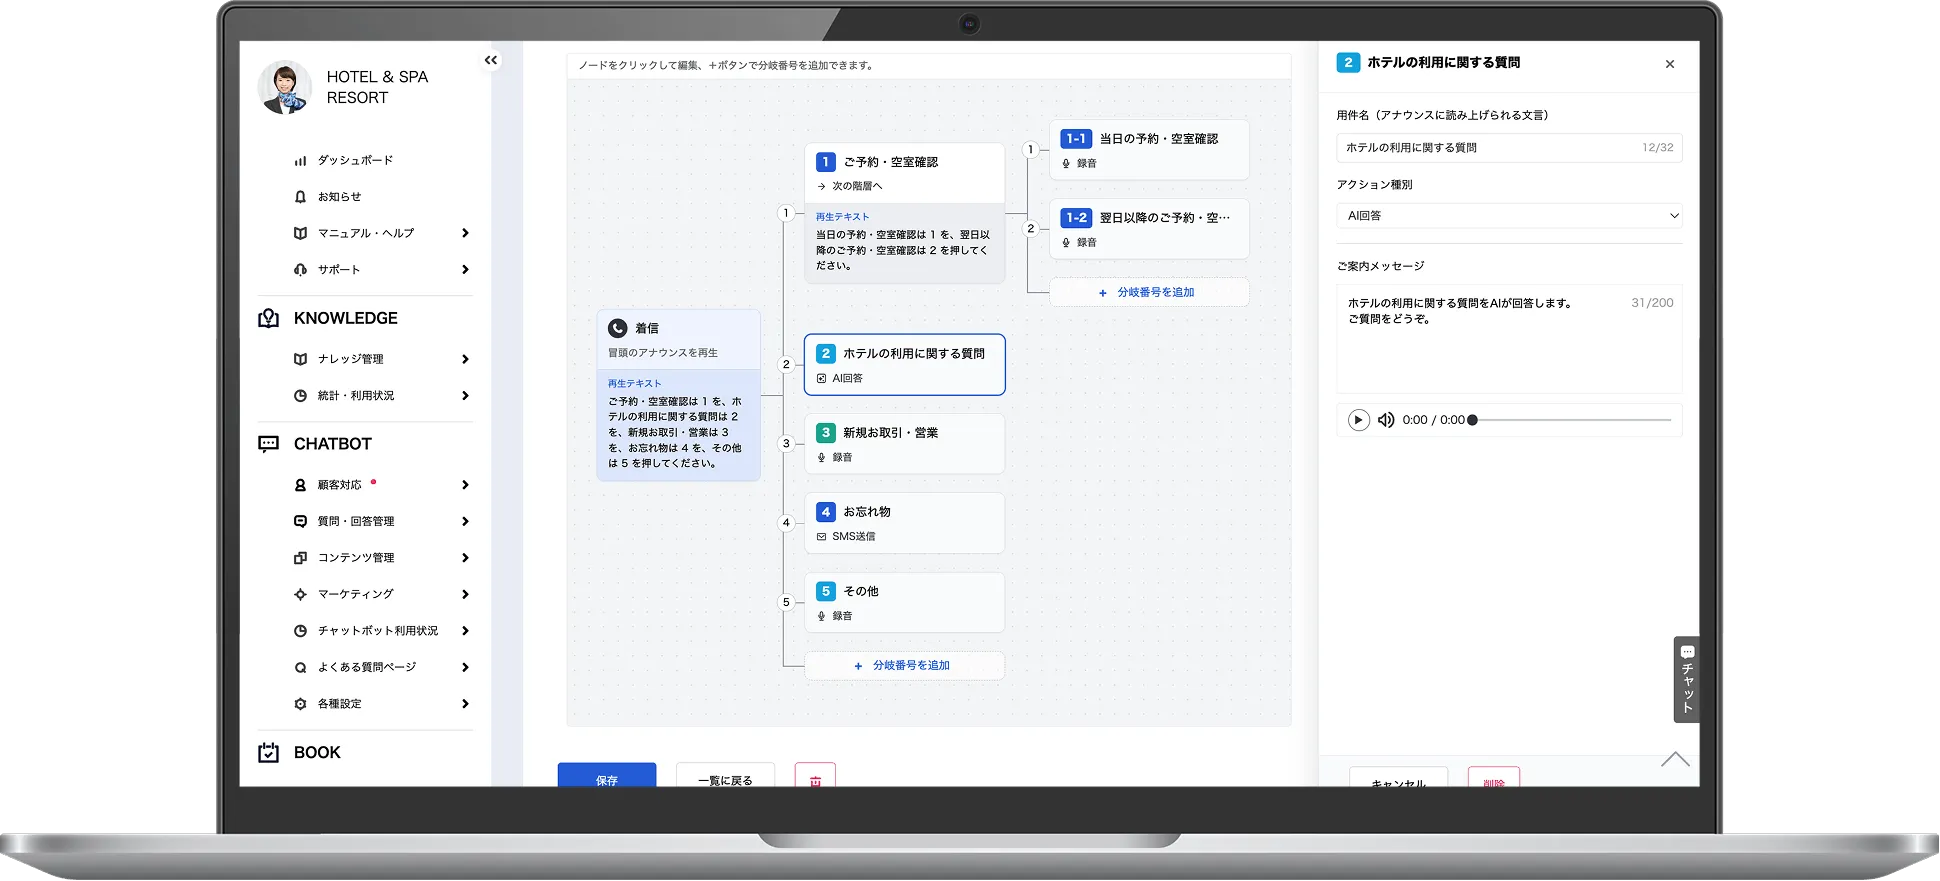Click the number 4 badge icon
This screenshot has height=881, width=1940.
tap(825, 512)
